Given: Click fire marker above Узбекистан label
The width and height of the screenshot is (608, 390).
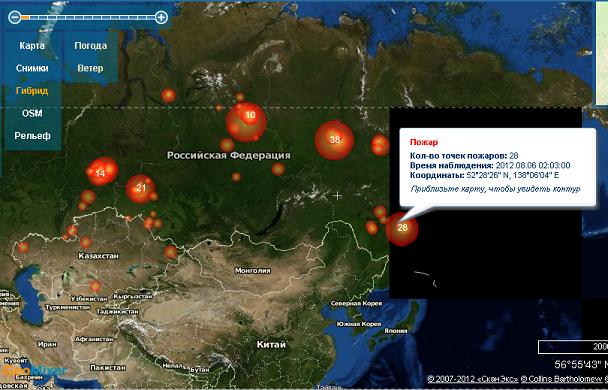Looking at the screenshot, I should coord(95,286).
